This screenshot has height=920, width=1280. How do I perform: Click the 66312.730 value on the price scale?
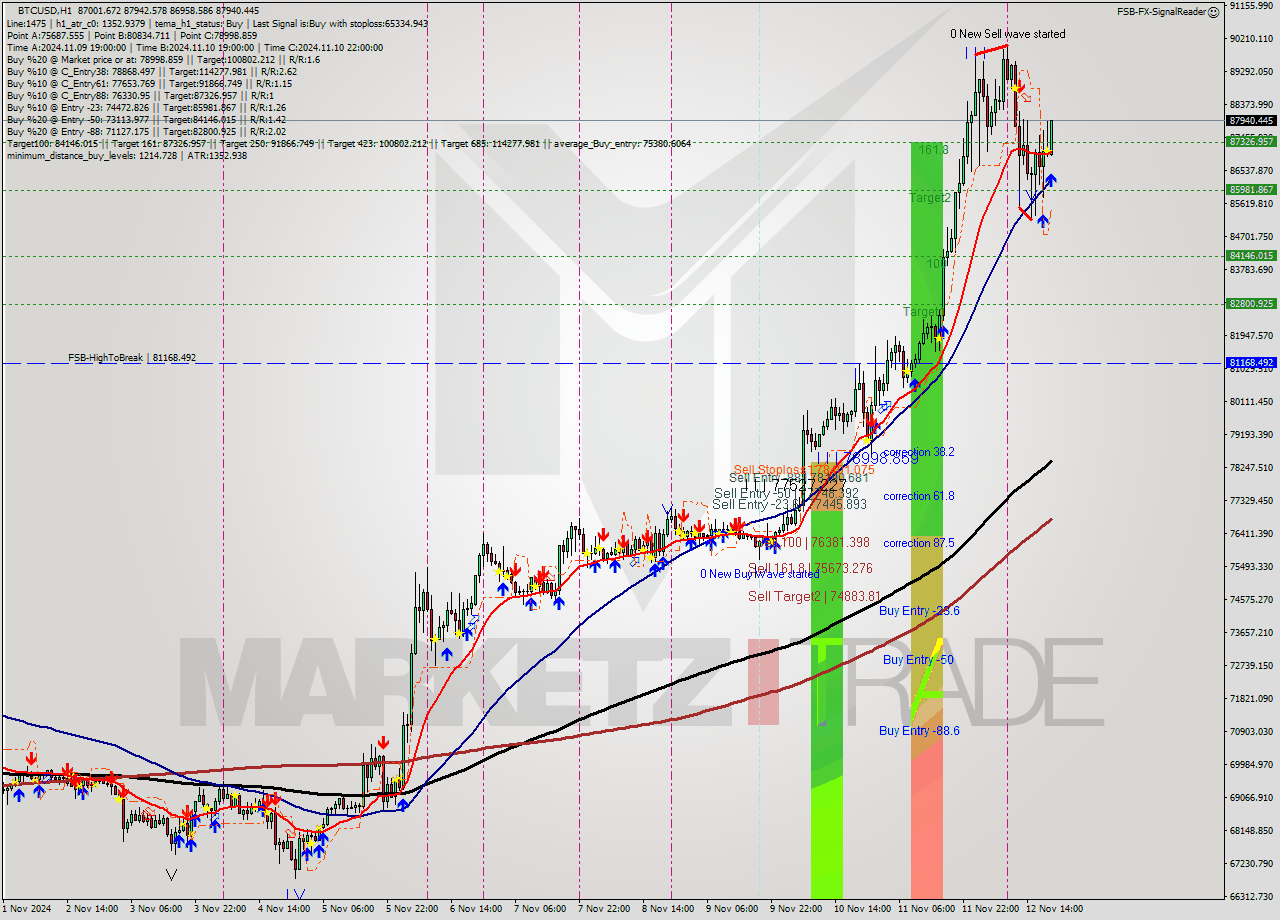1251,896
